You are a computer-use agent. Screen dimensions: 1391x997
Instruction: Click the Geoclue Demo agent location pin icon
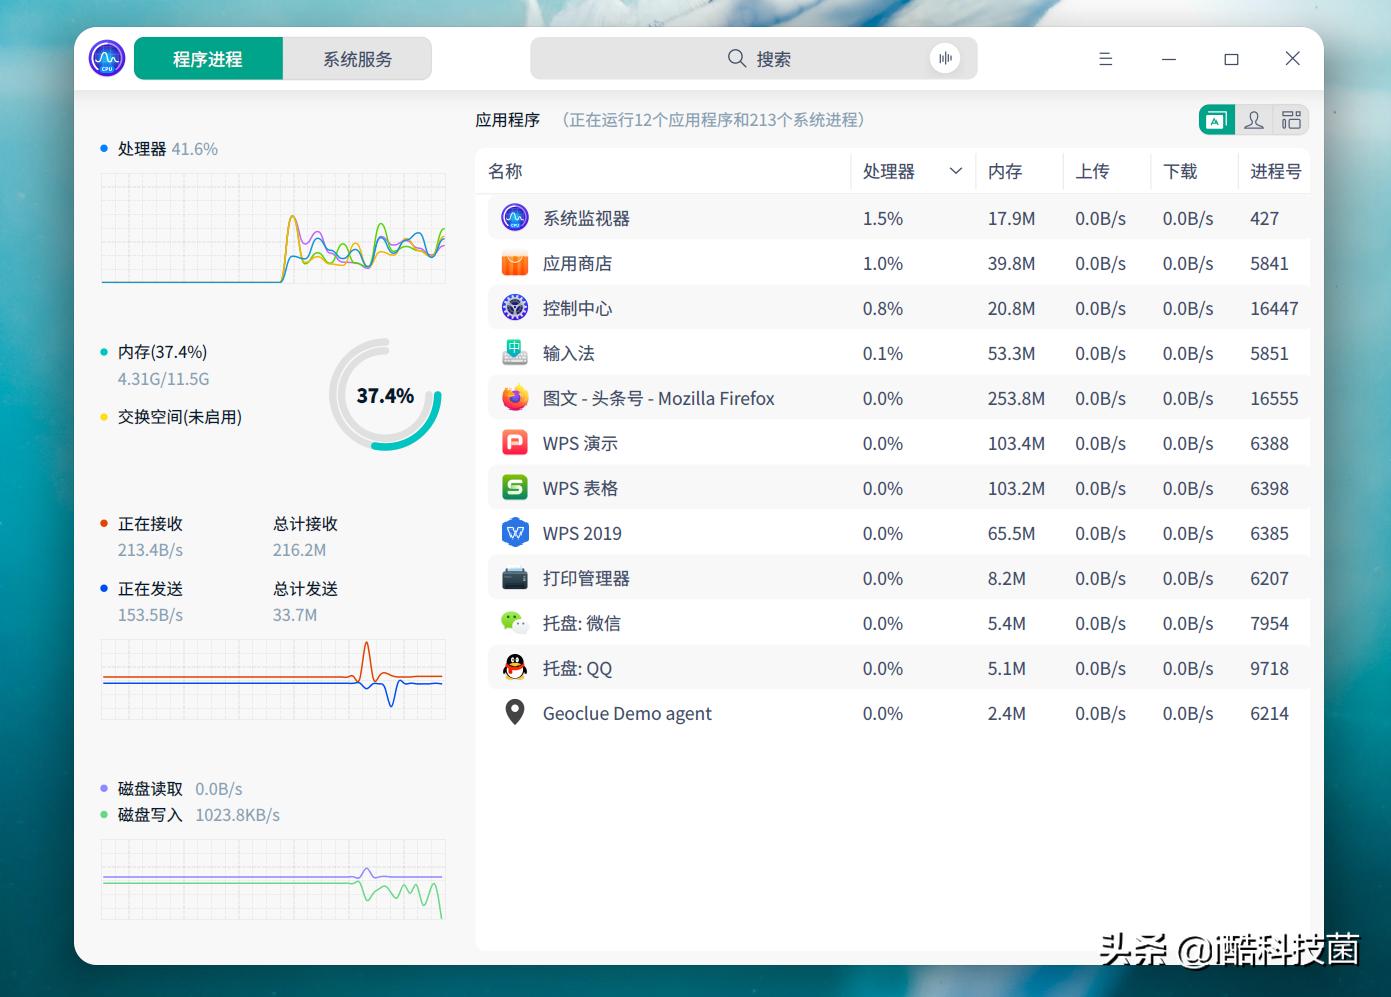click(x=514, y=712)
